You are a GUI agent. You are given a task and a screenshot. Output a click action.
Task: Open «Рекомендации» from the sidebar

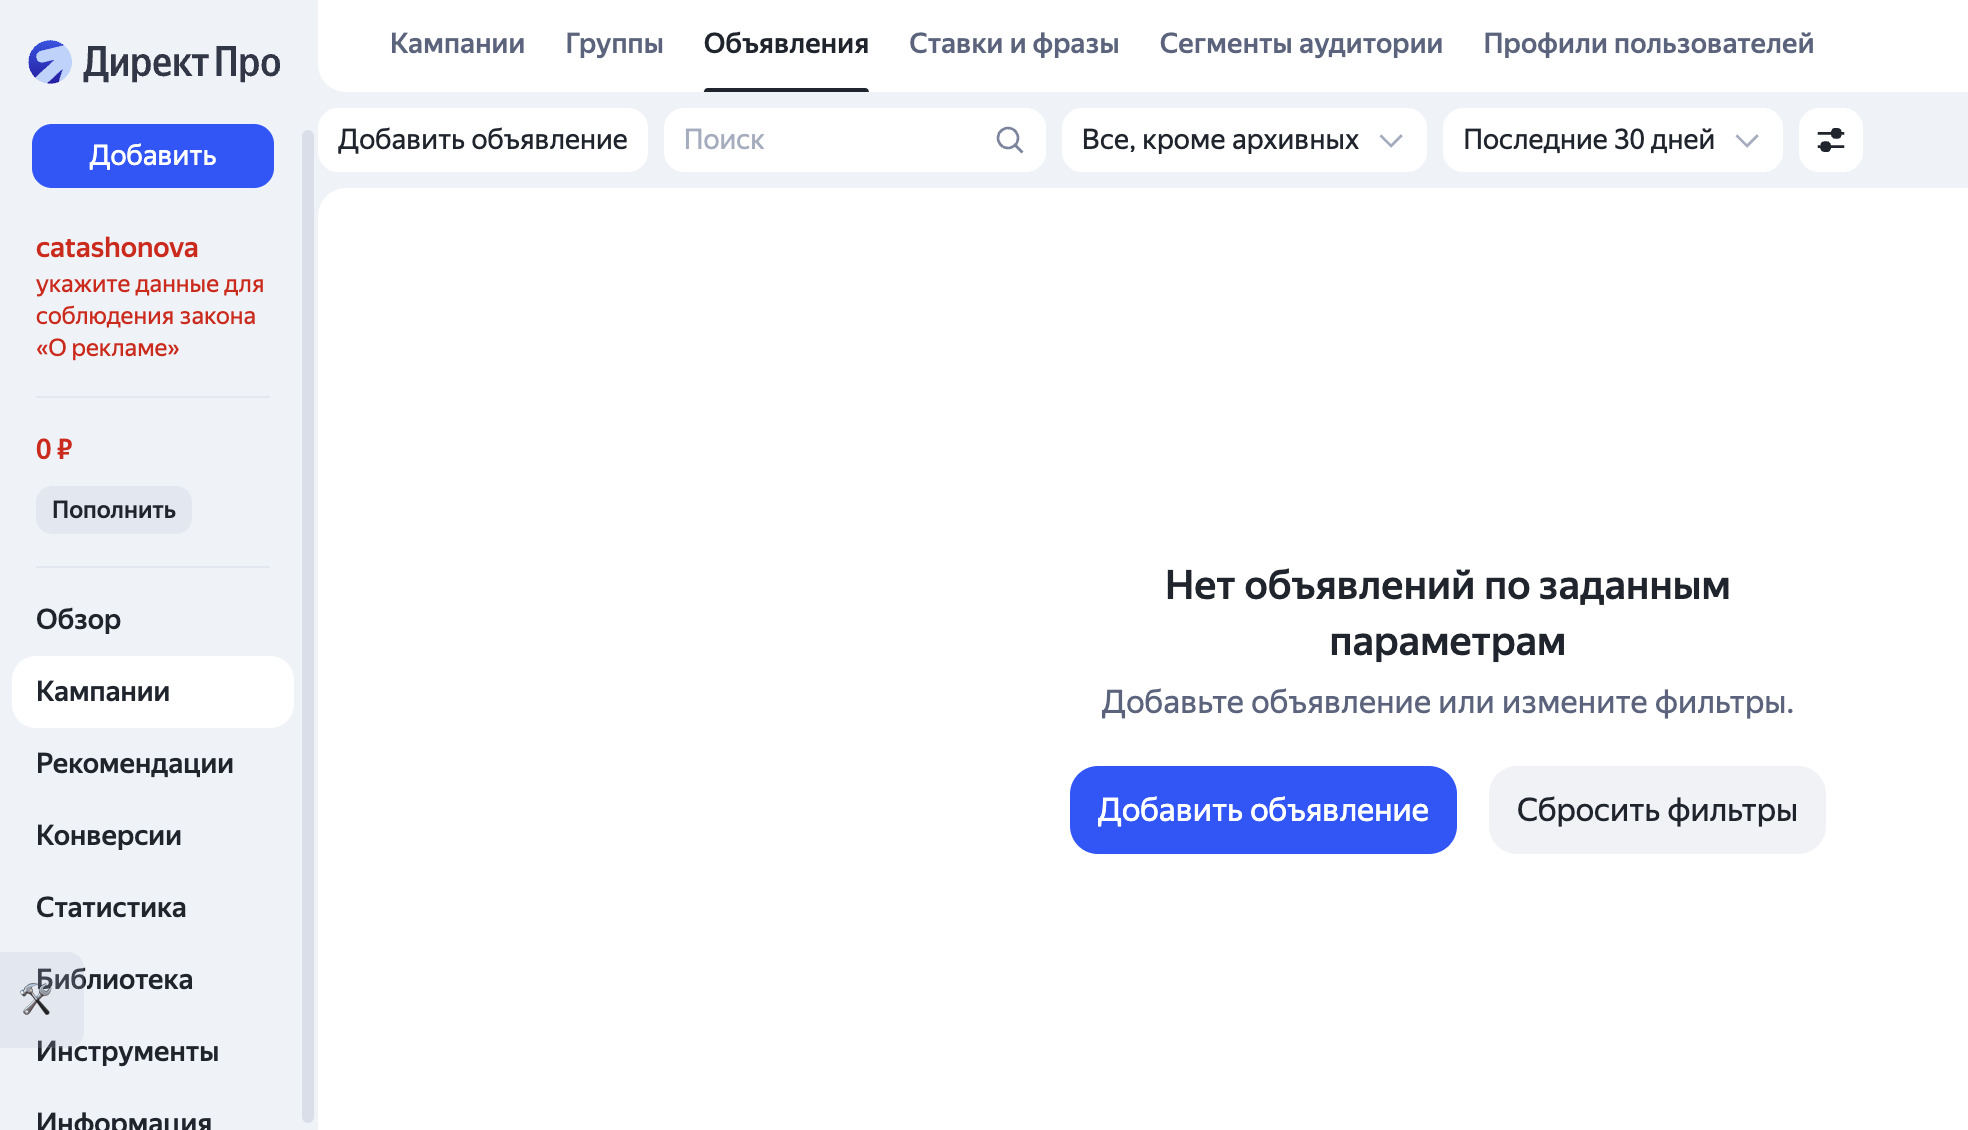click(134, 764)
